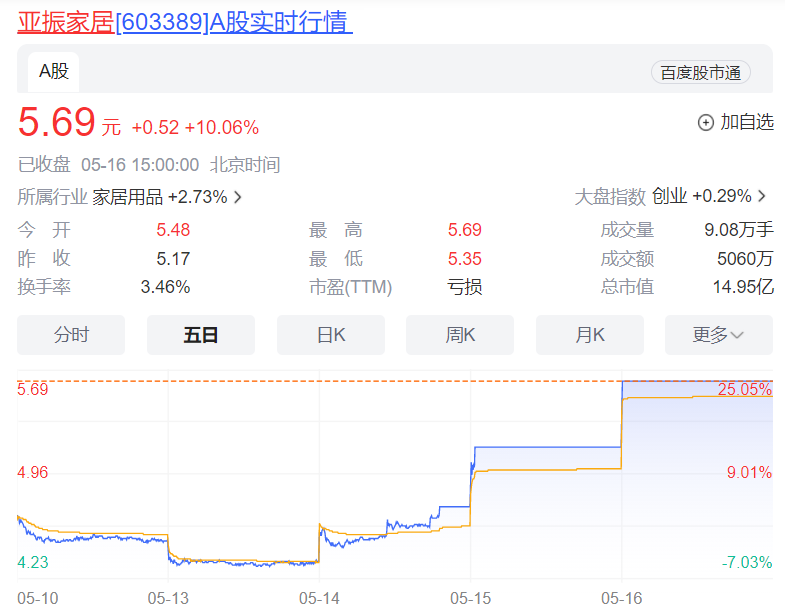
Task: Click the 05-14 date label on chart axis
Action: click(319, 598)
